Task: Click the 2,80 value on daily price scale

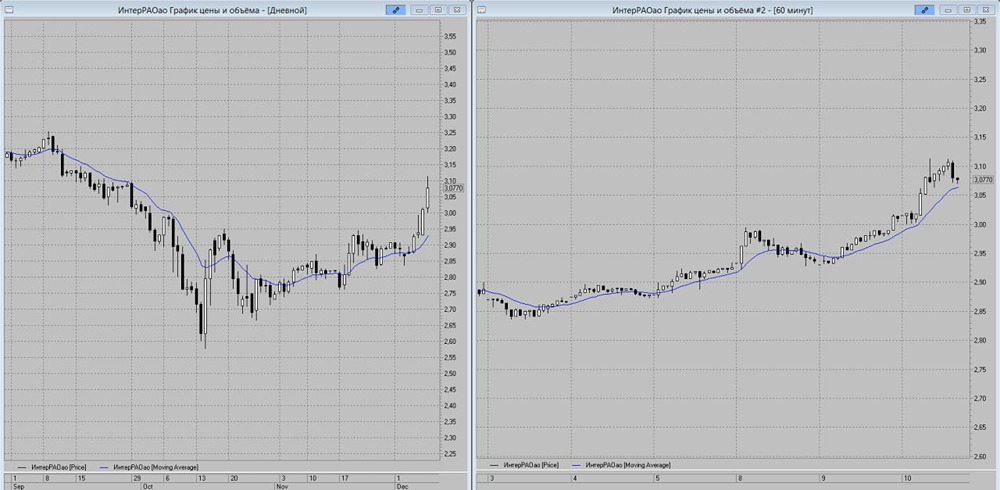Action: point(450,278)
